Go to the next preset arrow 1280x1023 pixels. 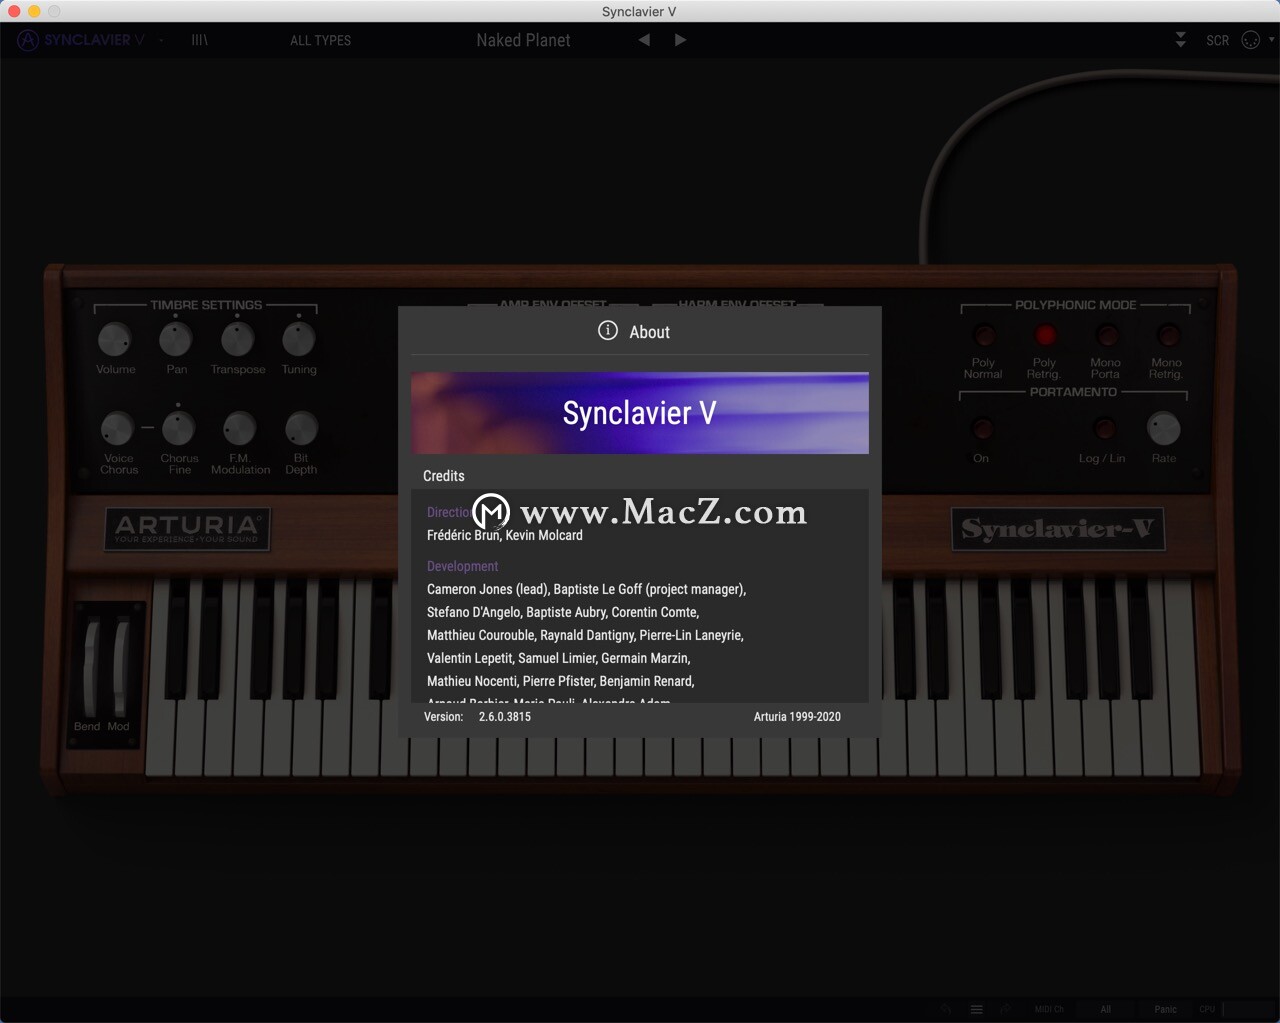680,40
